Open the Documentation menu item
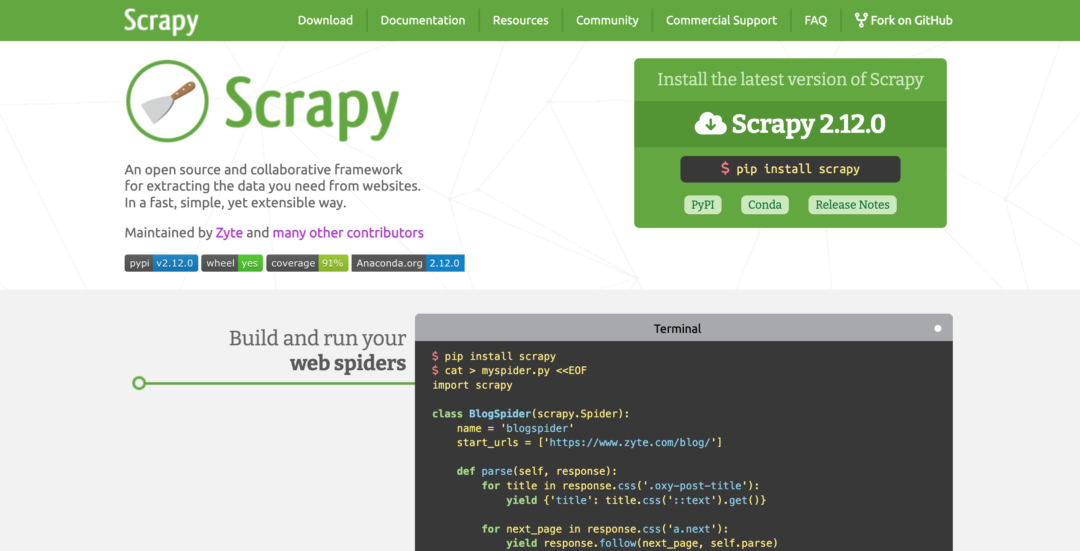 (422, 20)
